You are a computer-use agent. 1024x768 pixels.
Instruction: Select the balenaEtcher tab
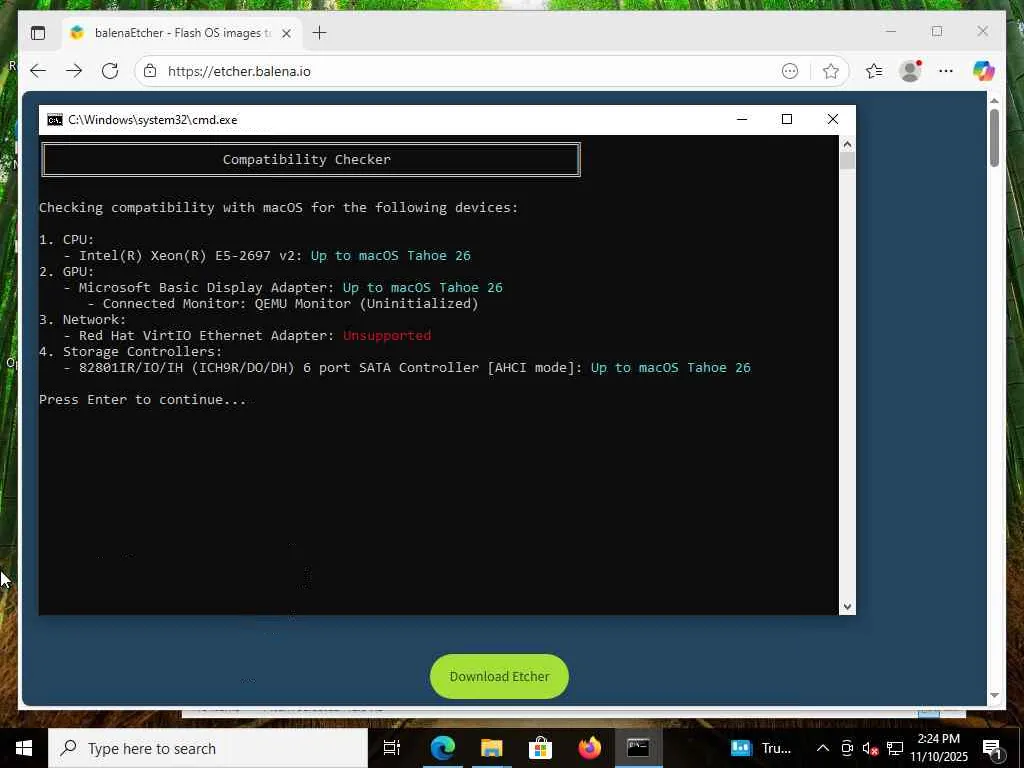[x=183, y=33]
